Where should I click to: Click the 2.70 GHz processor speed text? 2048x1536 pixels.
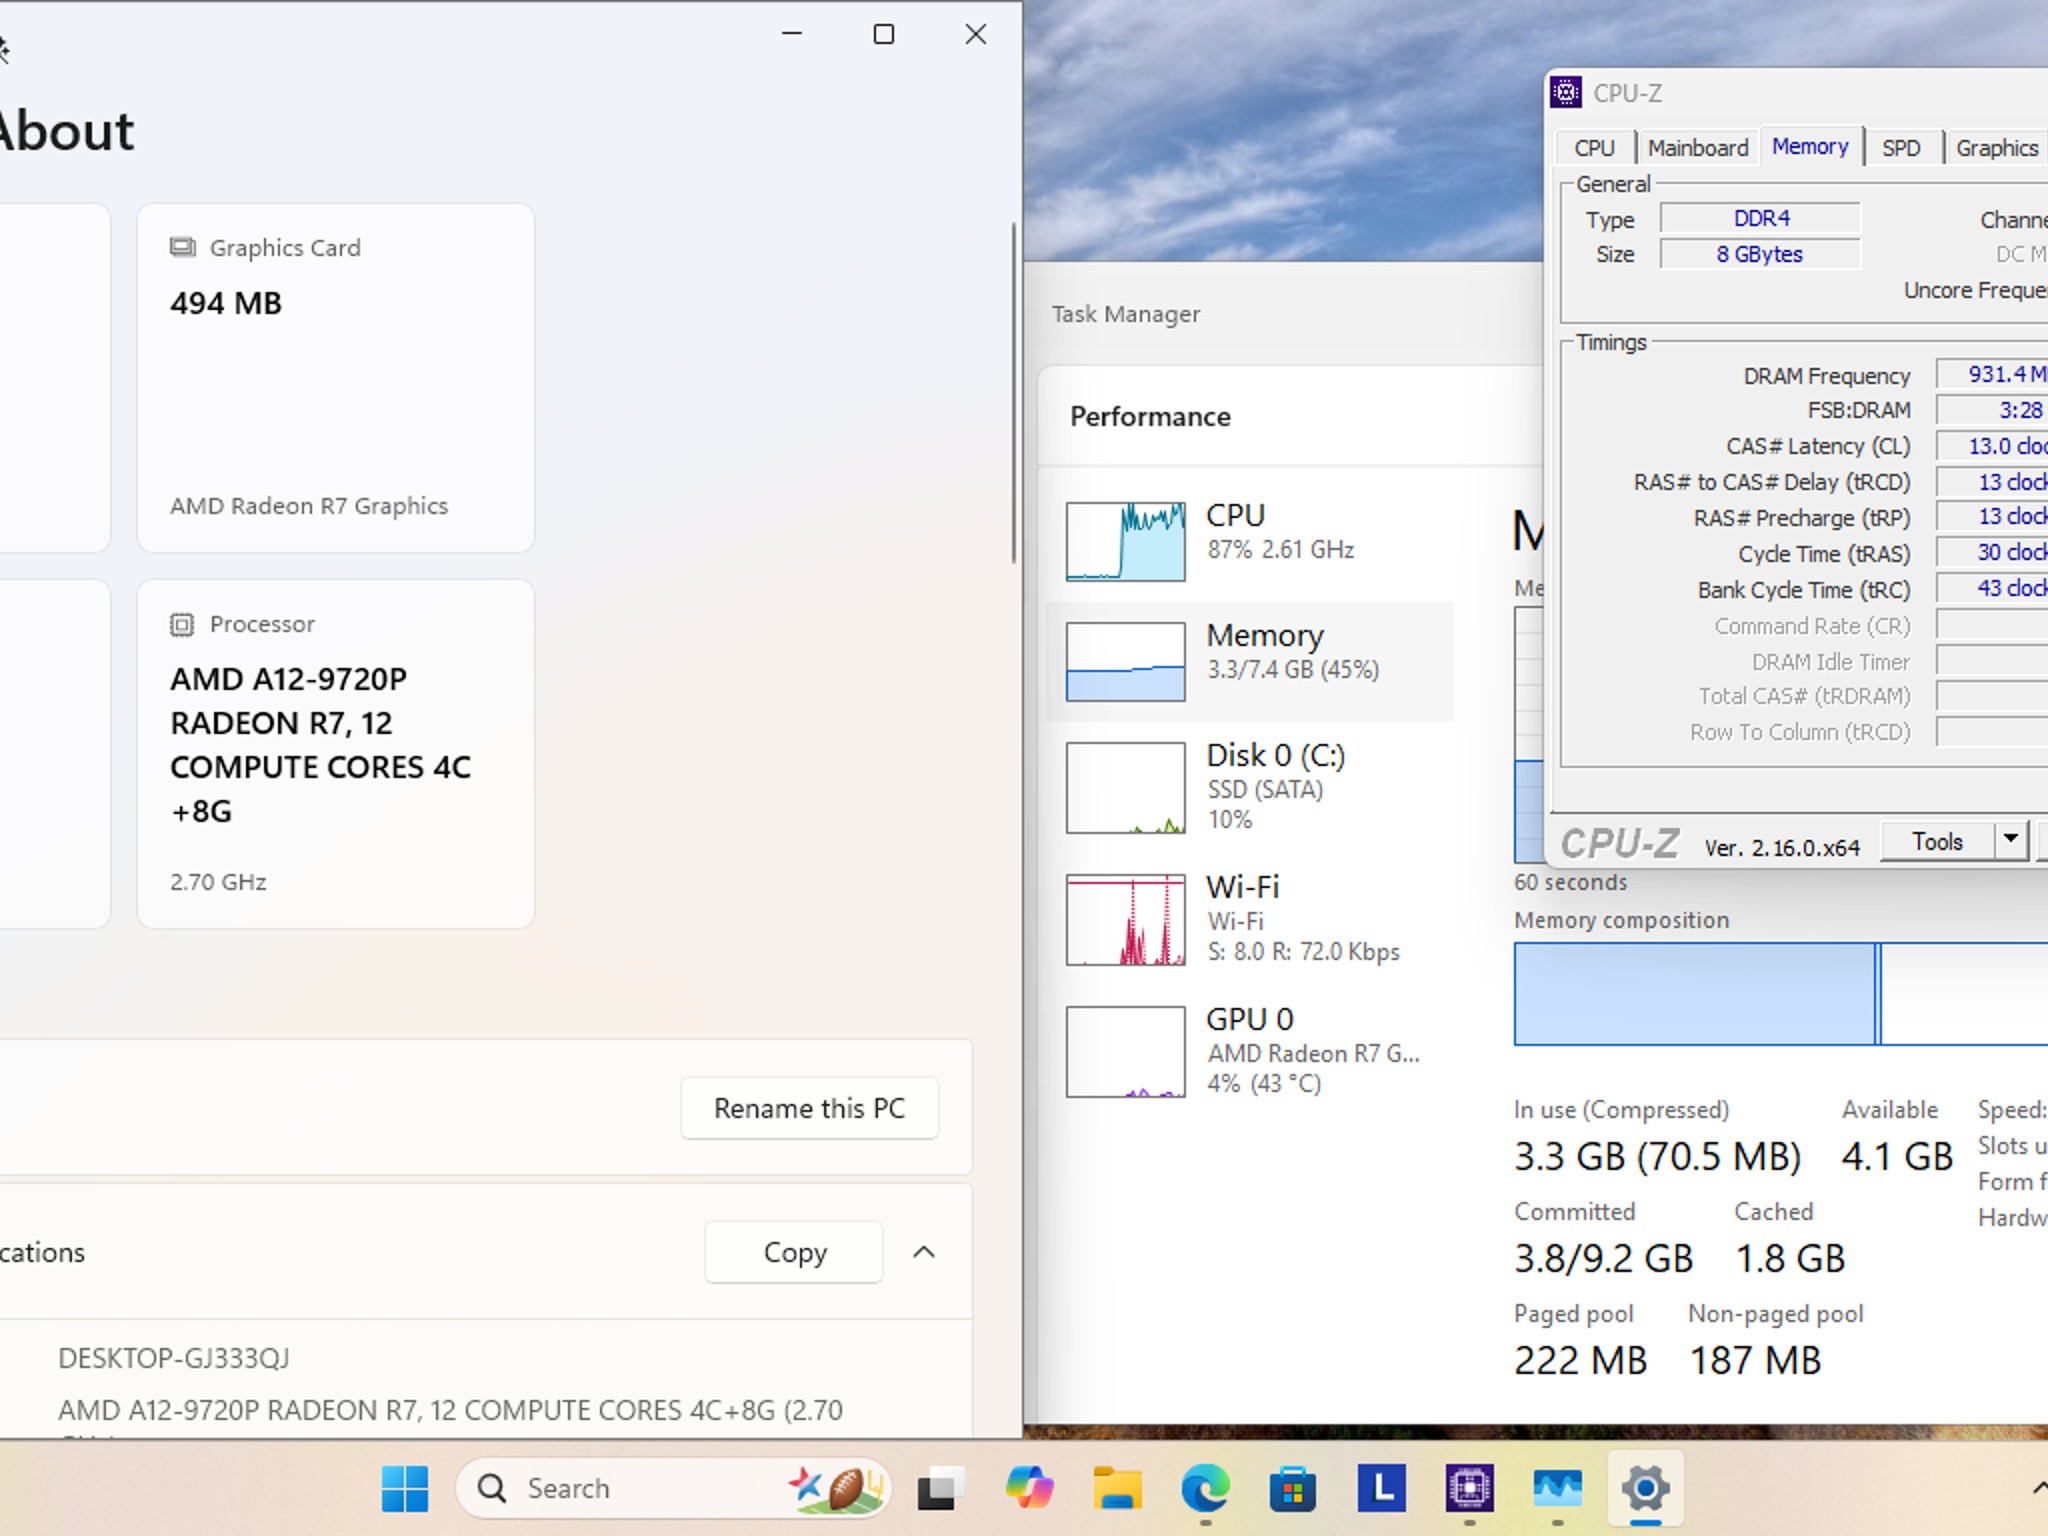pos(218,882)
